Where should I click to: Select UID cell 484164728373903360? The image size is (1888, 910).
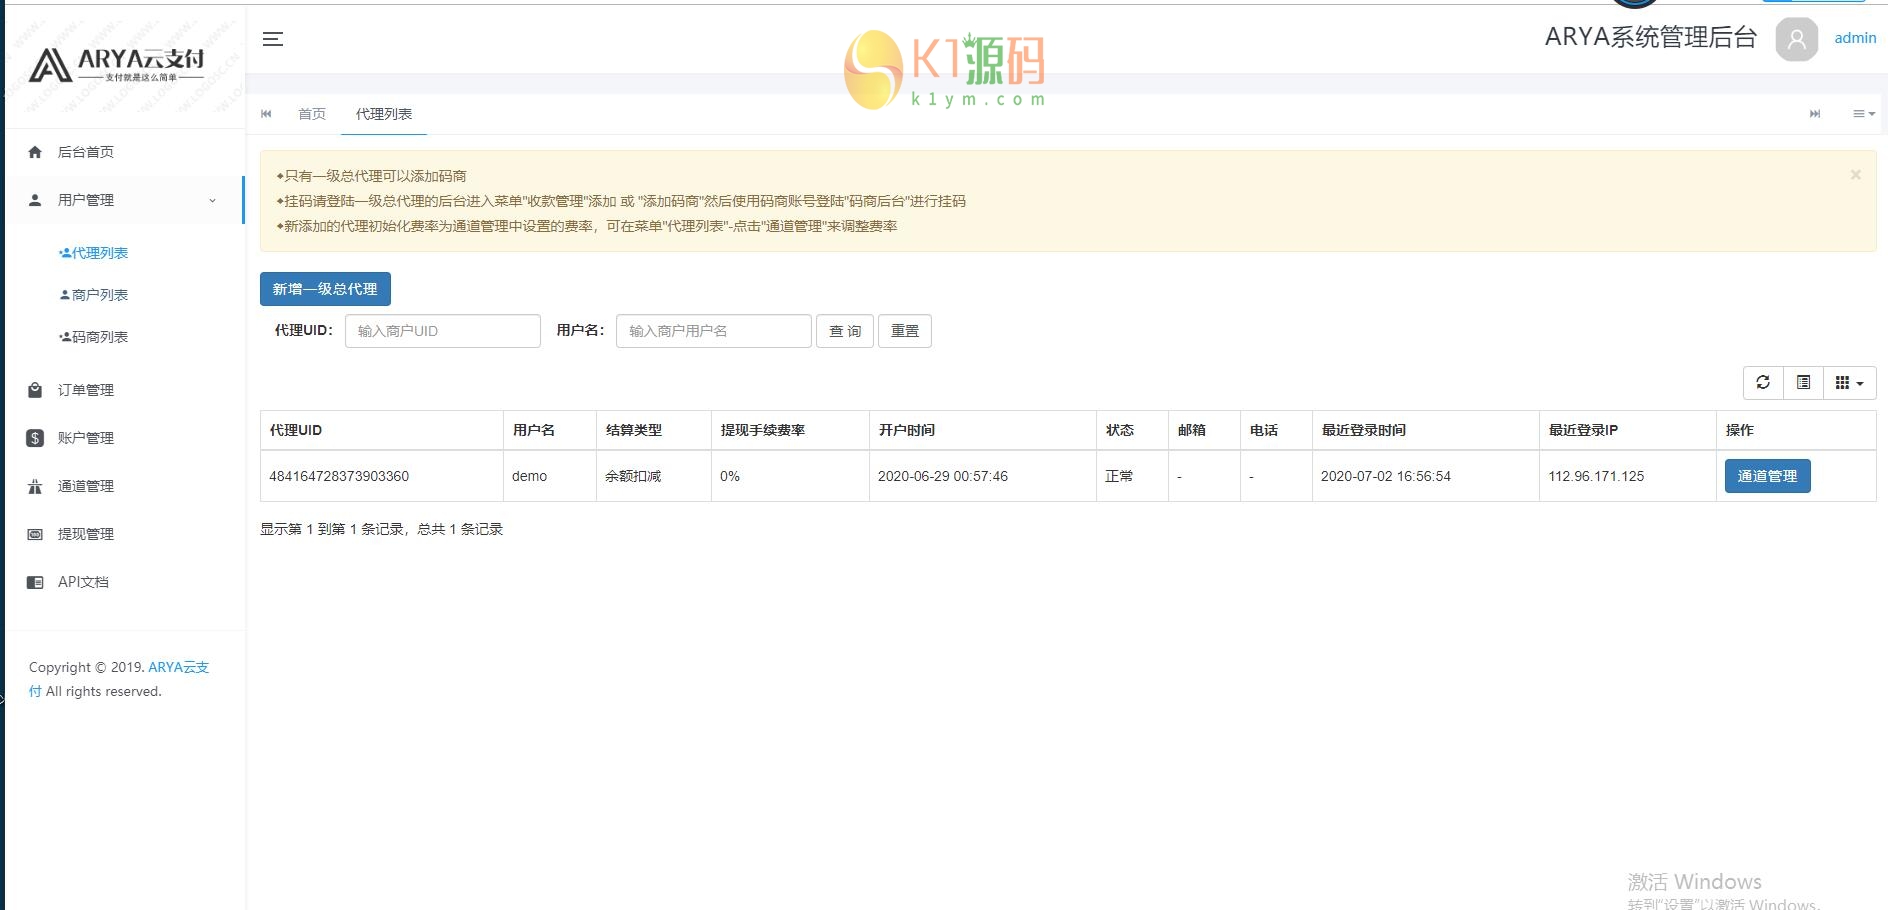[x=381, y=476]
